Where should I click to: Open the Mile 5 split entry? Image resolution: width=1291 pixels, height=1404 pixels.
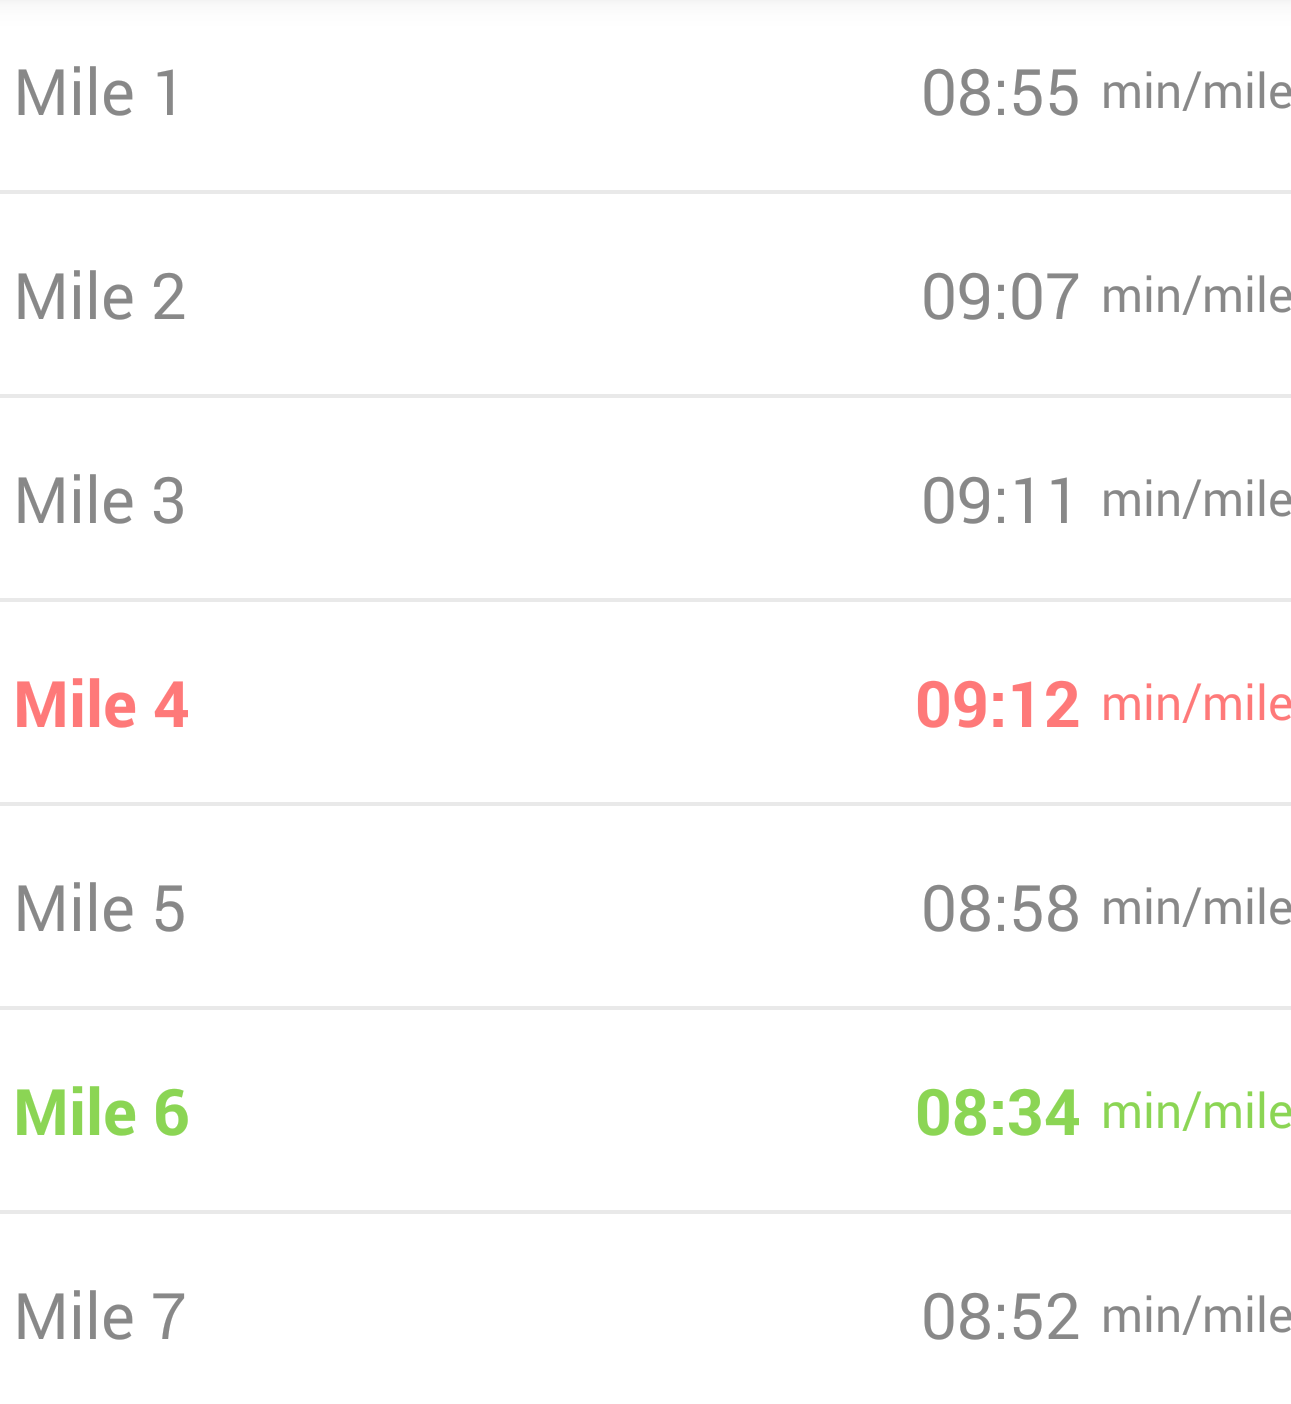click(x=100, y=909)
